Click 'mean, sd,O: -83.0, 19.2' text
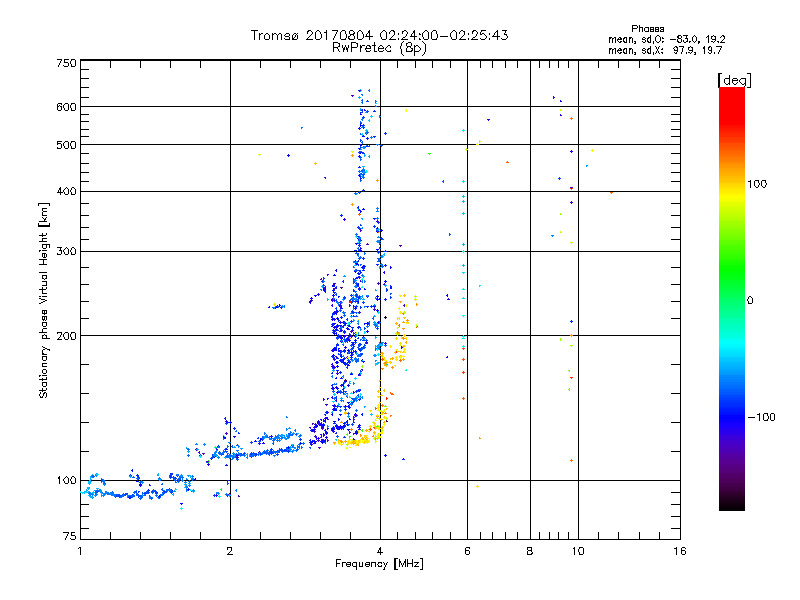 666,39
